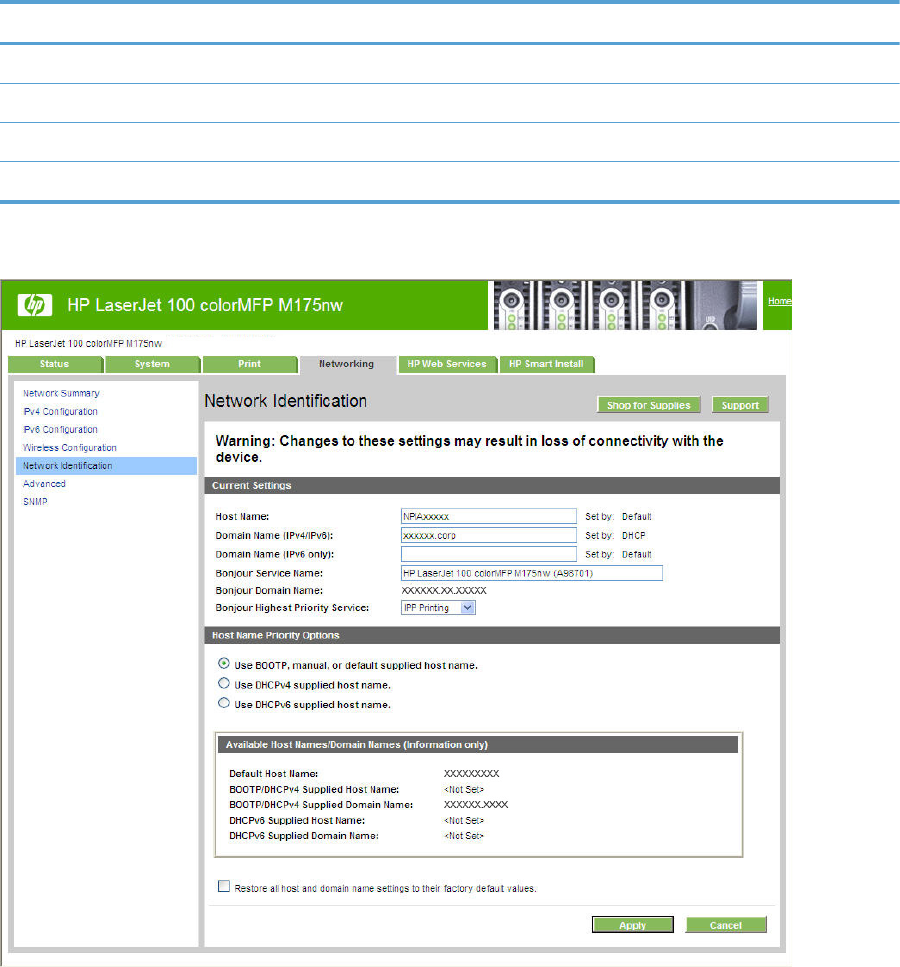Click the Host Name input field
The width and height of the screenshot is (900, 967).
click(488, 517)
